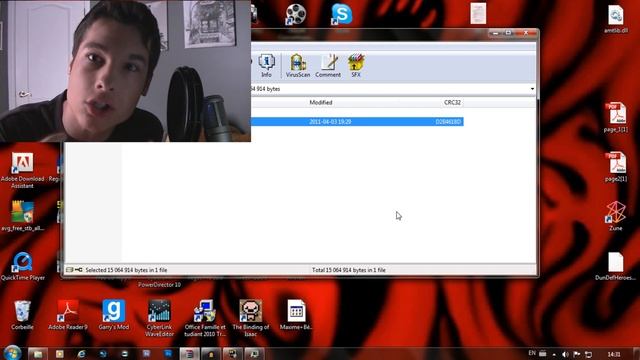Open the Info toolbar button in WinRAR
This screenshot has width=640, height=360.
click(267, 66)
